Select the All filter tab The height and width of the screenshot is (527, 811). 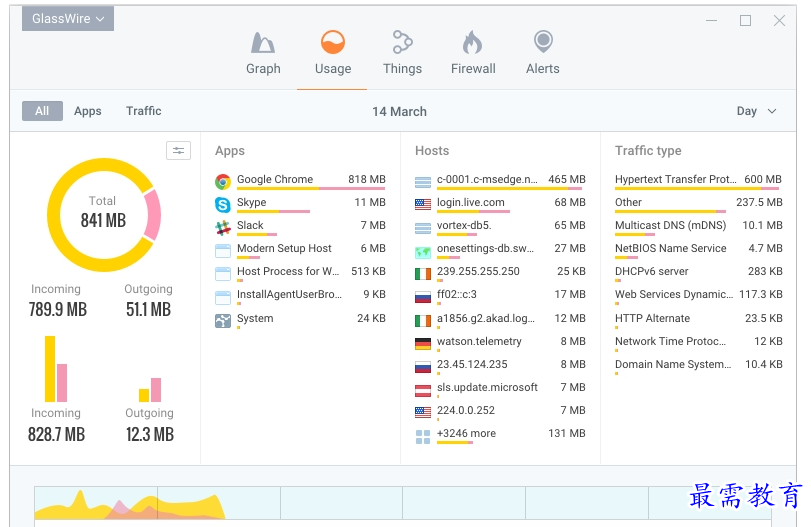click(x=42, y=111)
